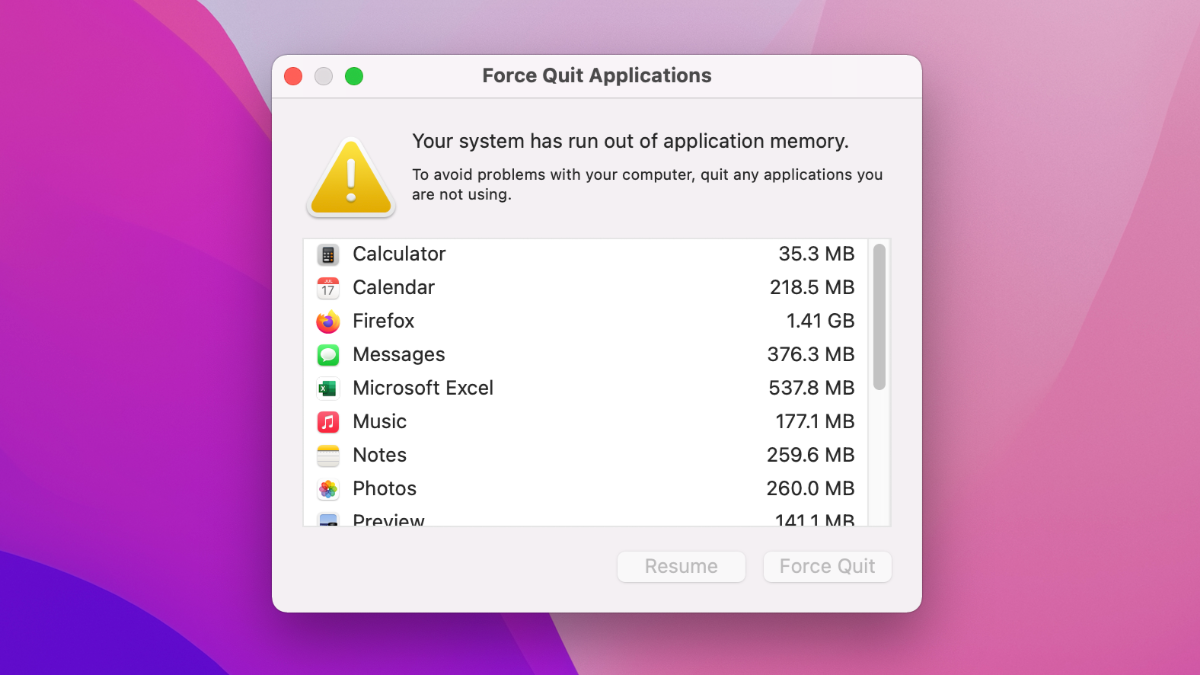The image size is (1200, 675).
Task: Click the Force Quit Applications title bar
Action: [596, 76]
